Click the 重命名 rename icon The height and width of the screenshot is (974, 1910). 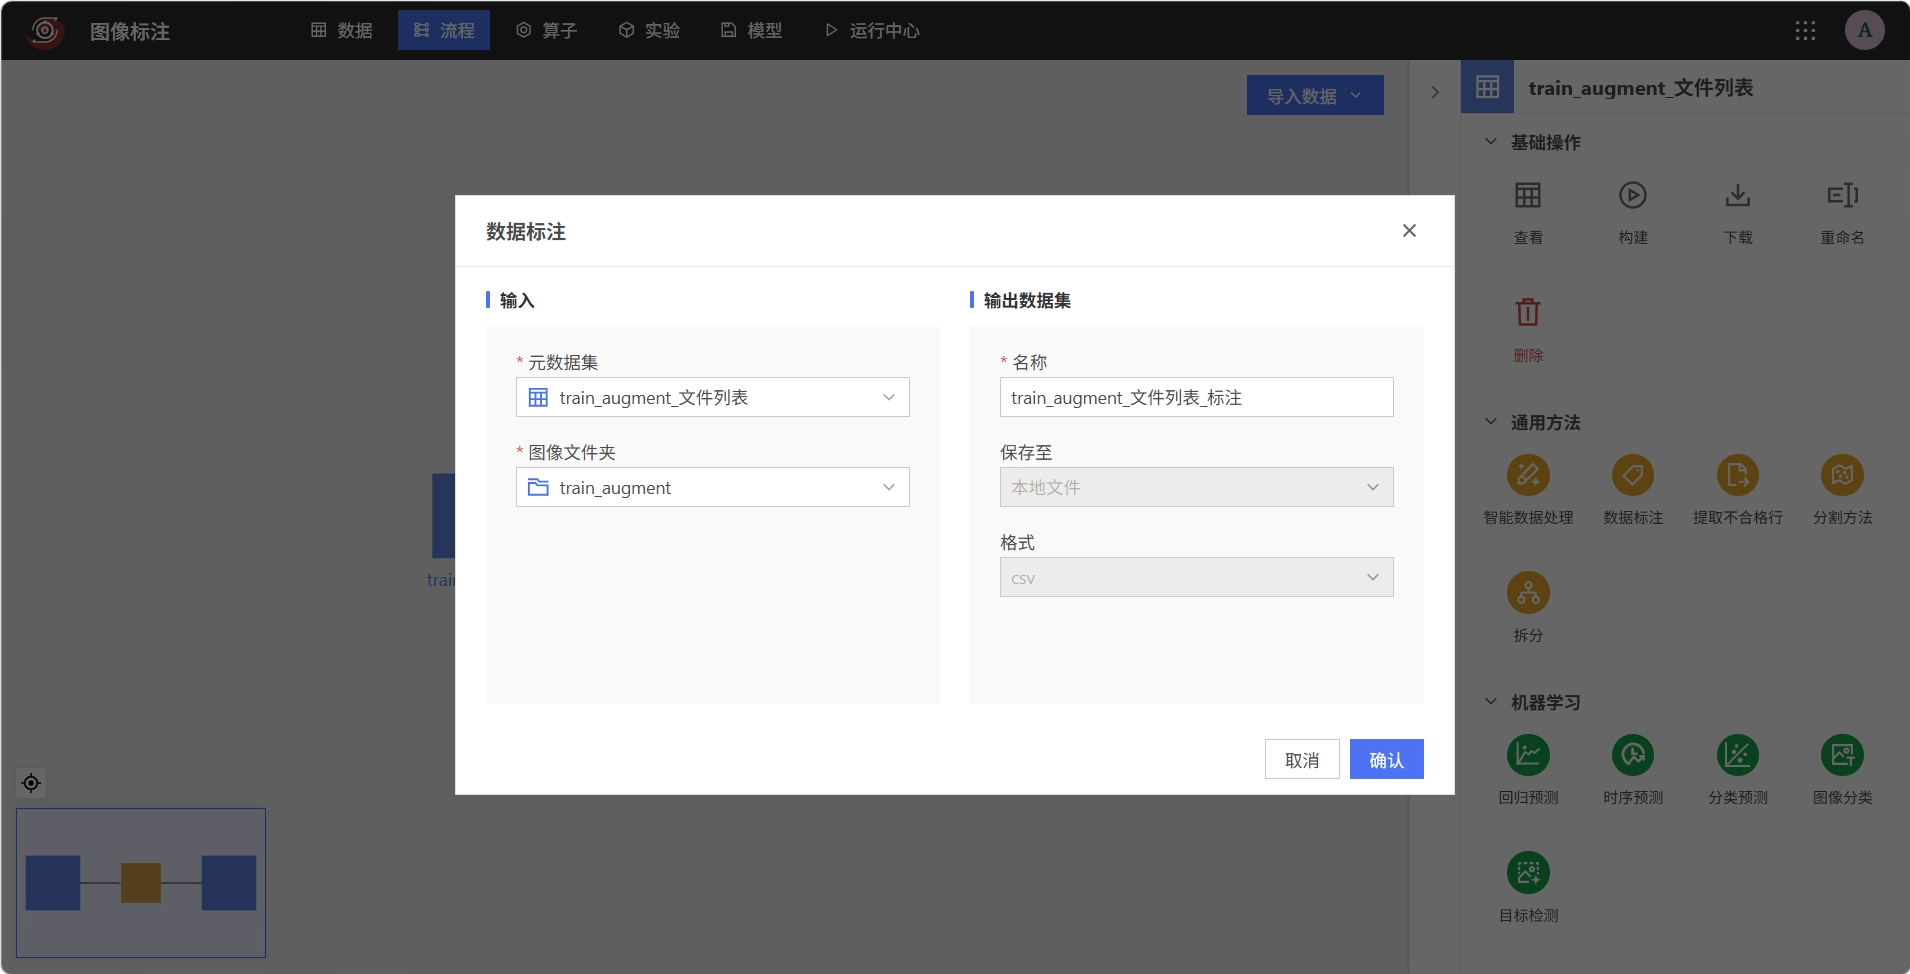tap(1842, 195)
